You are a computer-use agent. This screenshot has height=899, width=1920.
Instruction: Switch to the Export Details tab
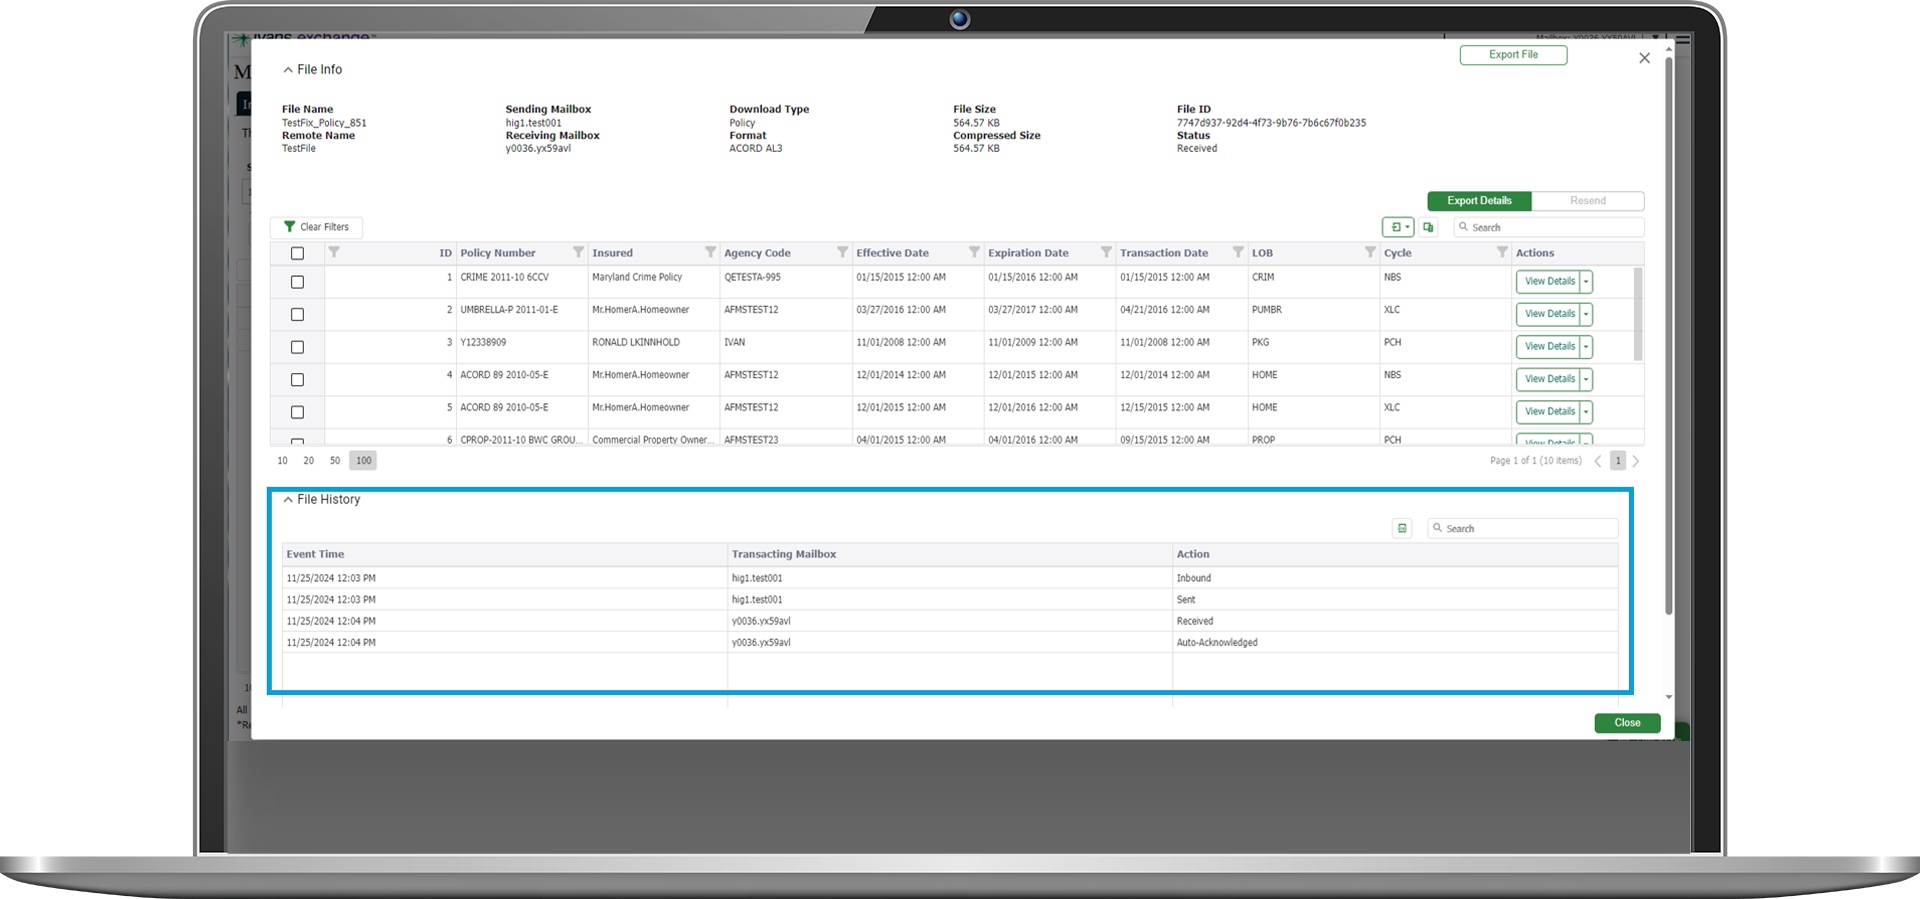click(x=1479, y=201)
